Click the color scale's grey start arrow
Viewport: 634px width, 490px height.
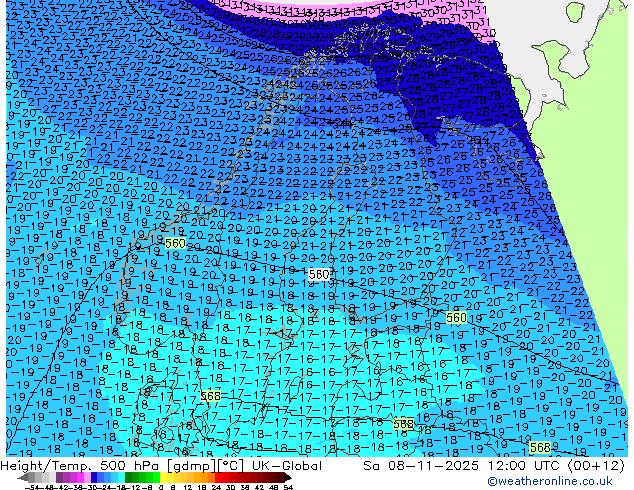point(22,477)
